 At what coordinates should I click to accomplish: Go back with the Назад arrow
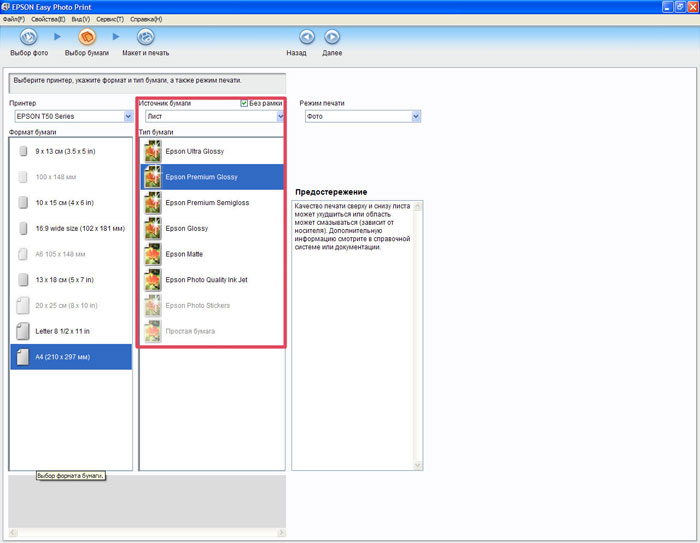[x=307, y=37]
